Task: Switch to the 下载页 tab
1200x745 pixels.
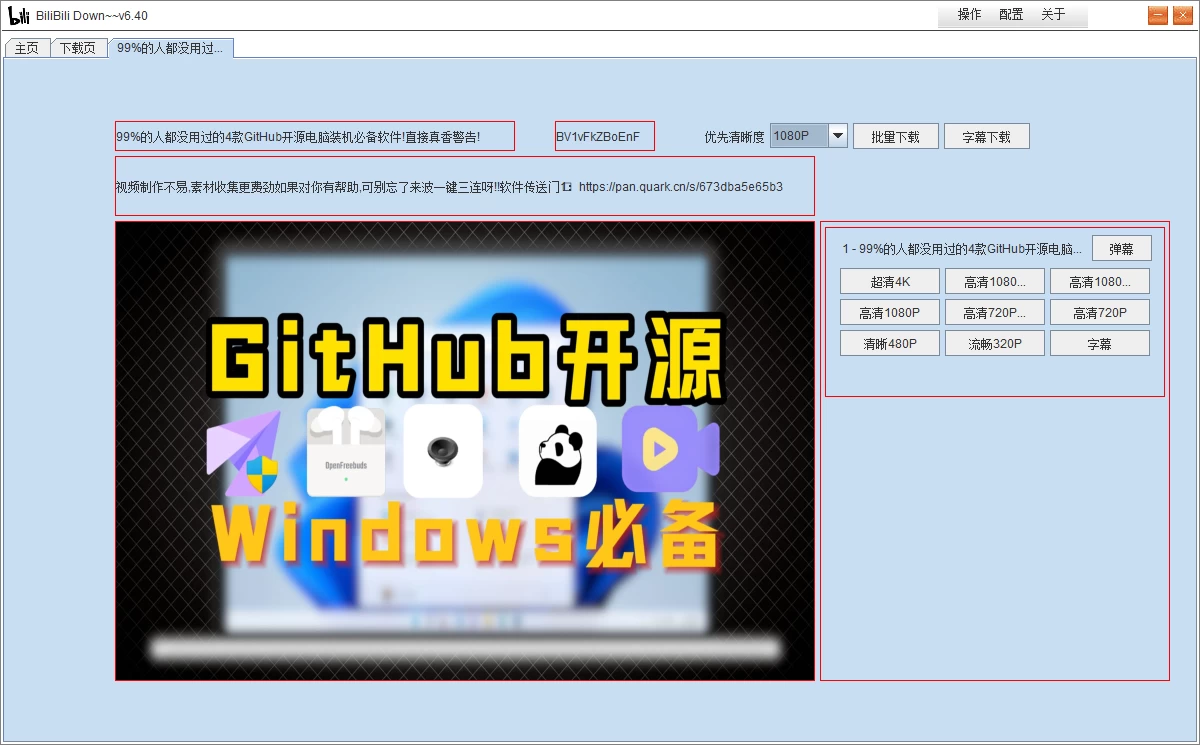Action: tap(77, 47)
